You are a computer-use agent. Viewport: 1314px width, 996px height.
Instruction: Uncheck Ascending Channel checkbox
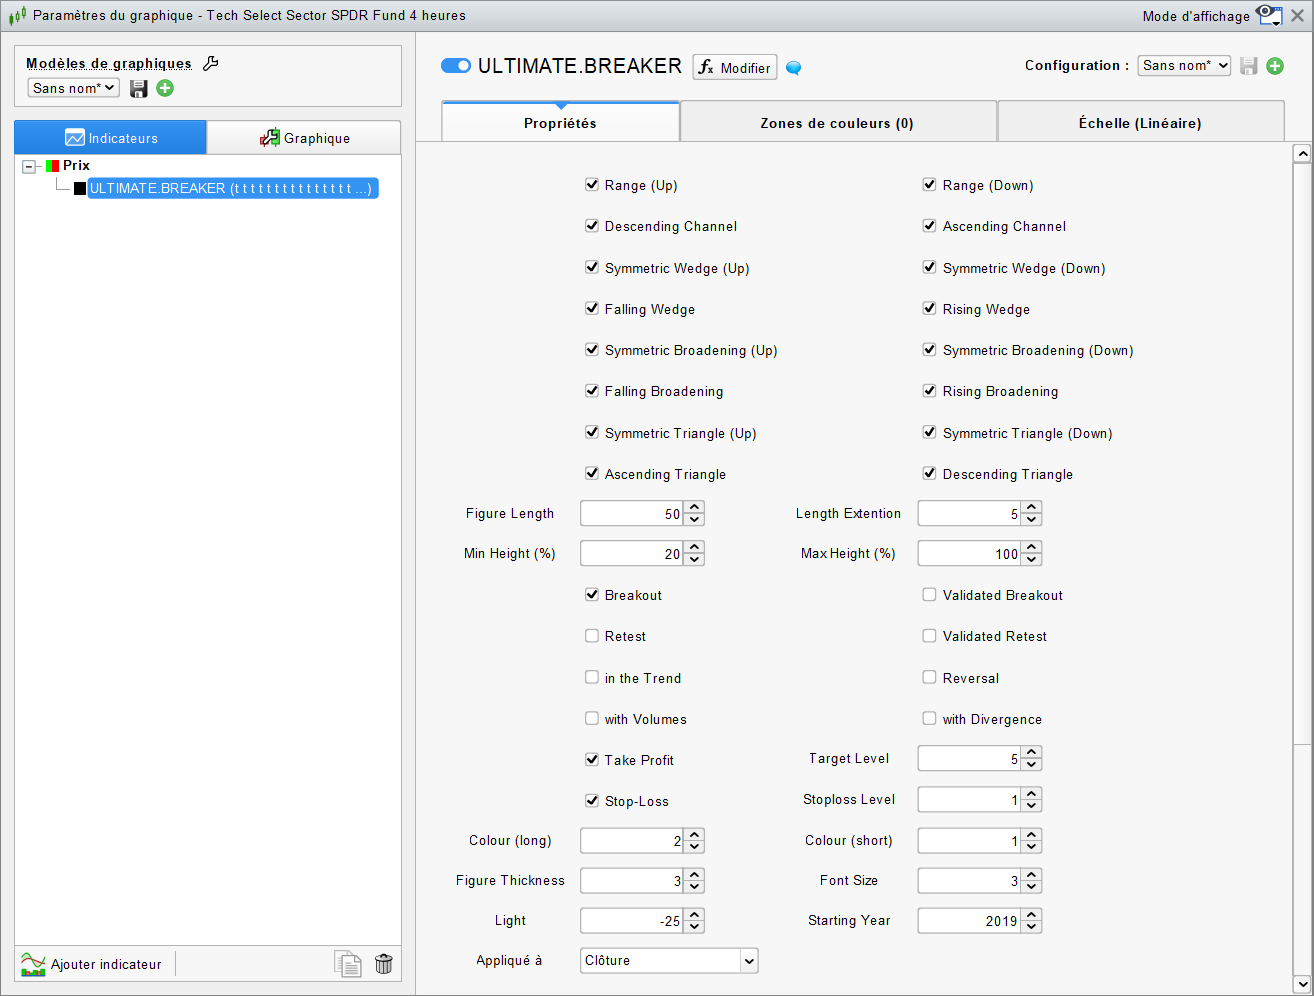pyautogui.click(x=929, y=225)
